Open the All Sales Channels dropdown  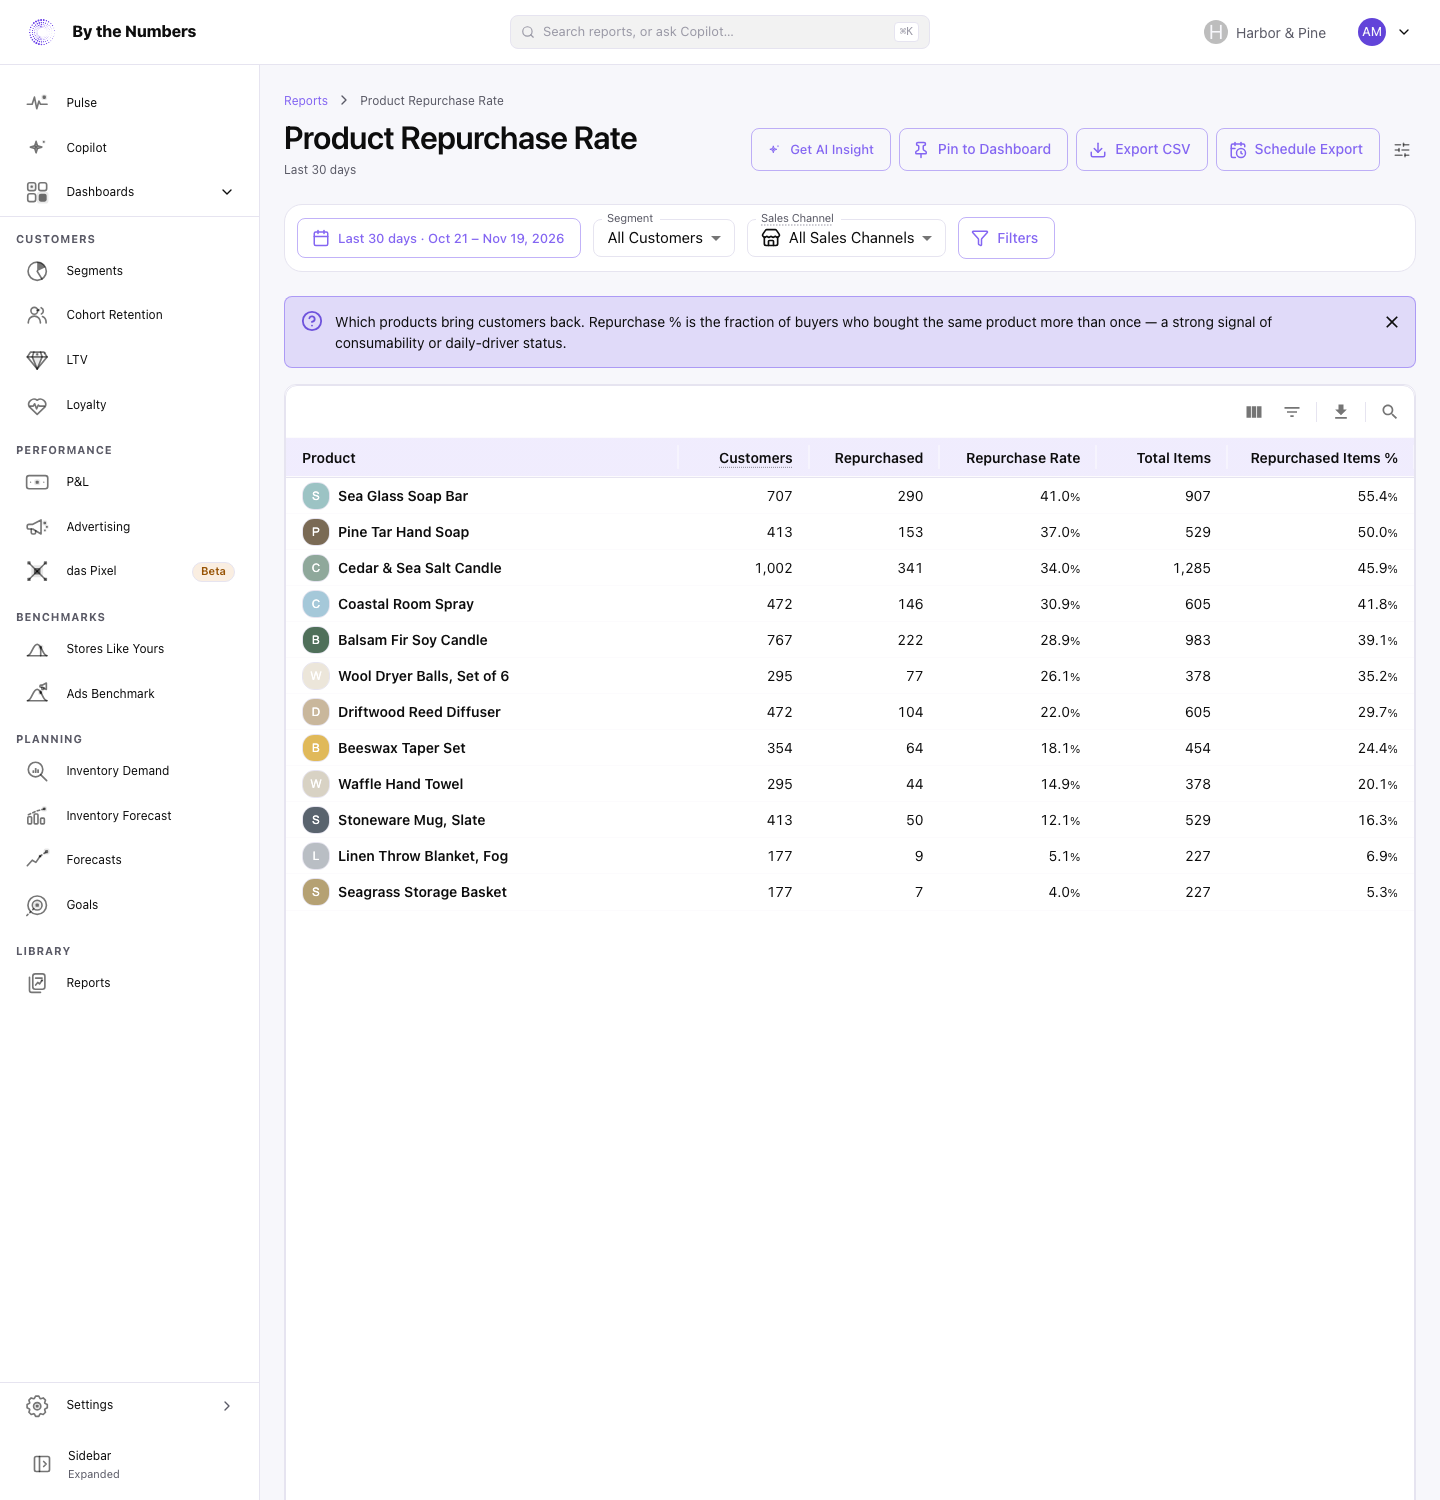coord(846,238)
